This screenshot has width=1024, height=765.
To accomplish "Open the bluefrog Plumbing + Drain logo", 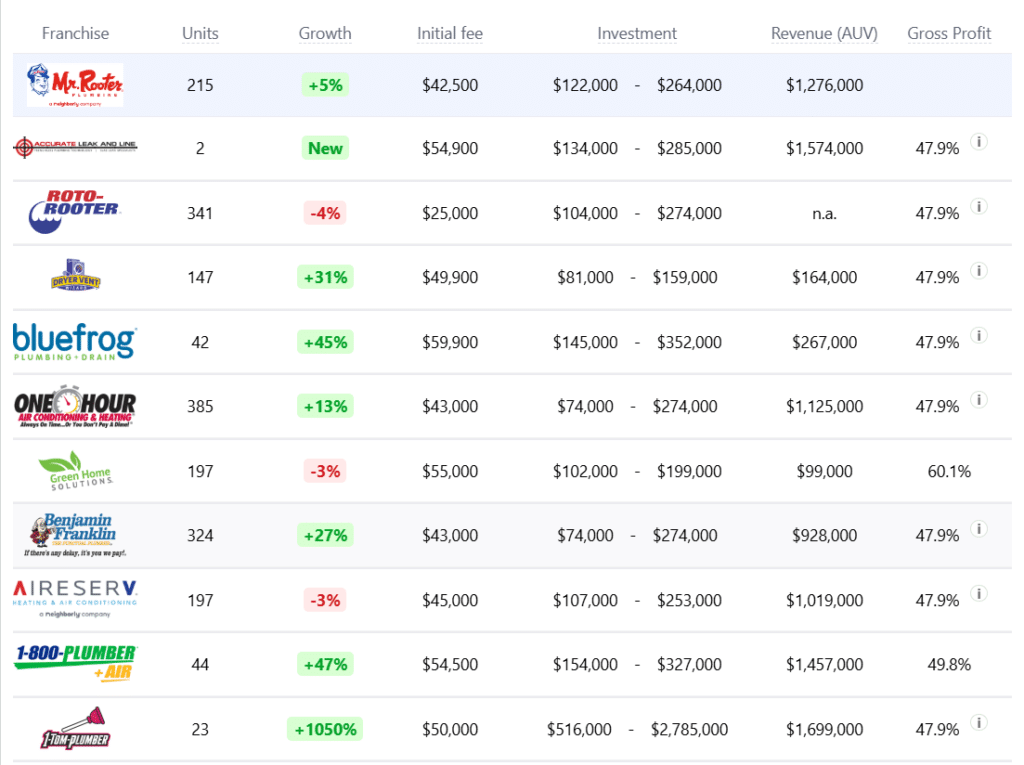I will pos(75,341).
